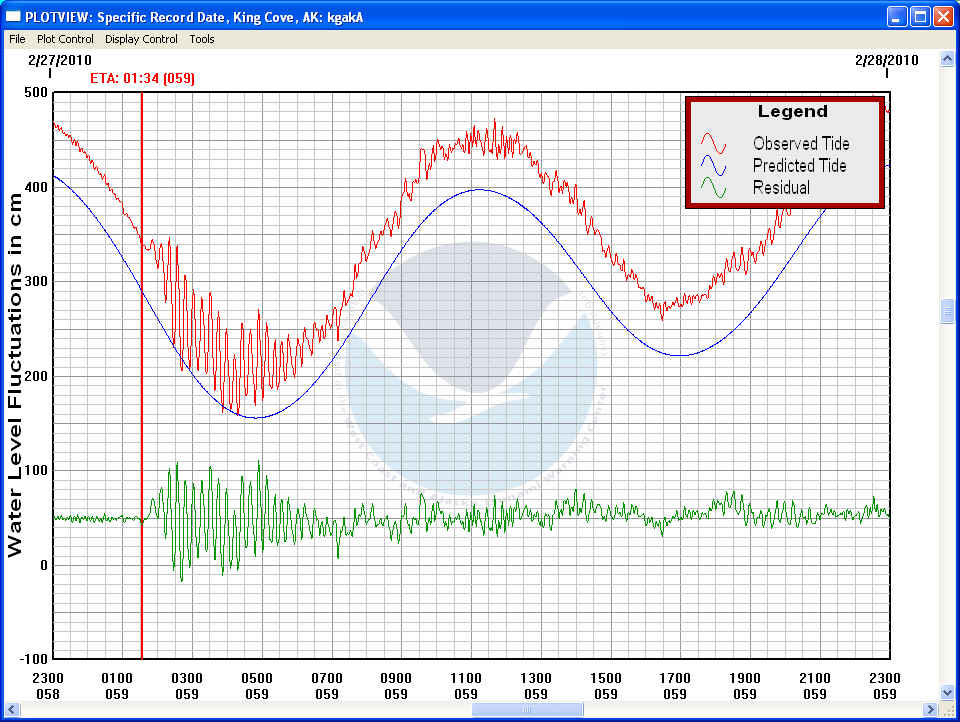Screen dimensions: 960x722
Task: Click the '300' y-axis value
Action: (x=36, y=282)
